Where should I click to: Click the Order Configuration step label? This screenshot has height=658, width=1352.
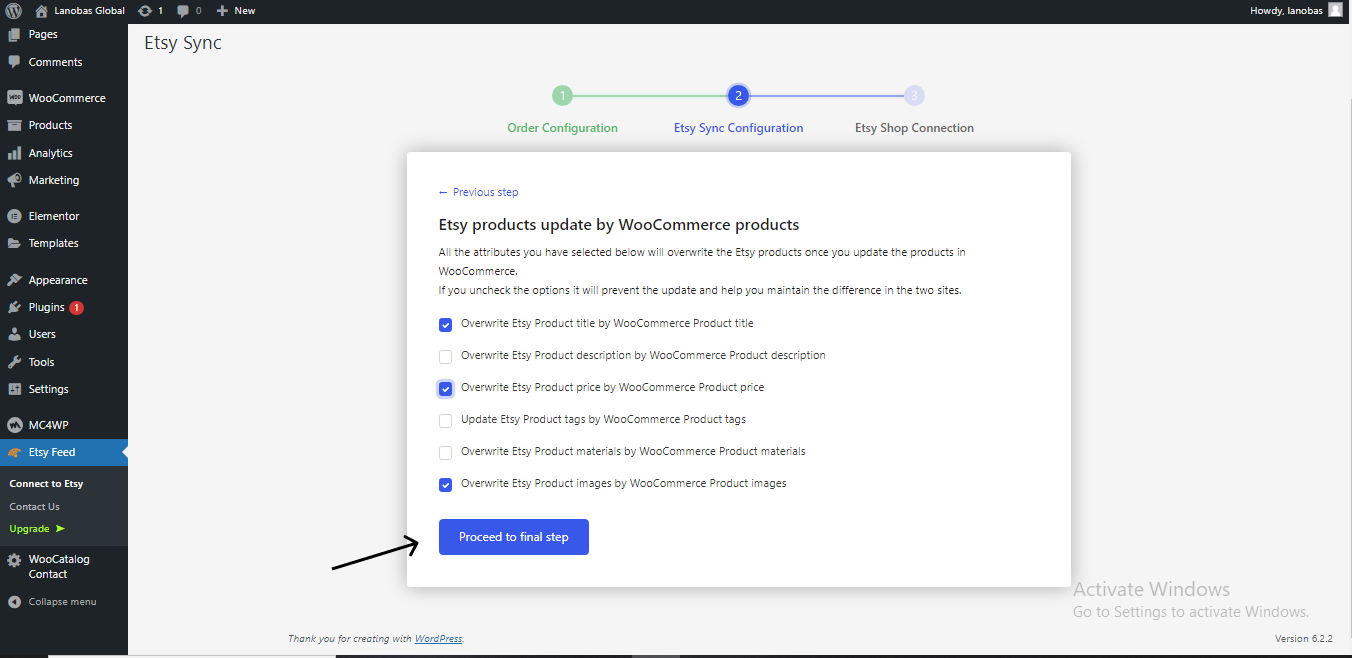tap(562, 128)
